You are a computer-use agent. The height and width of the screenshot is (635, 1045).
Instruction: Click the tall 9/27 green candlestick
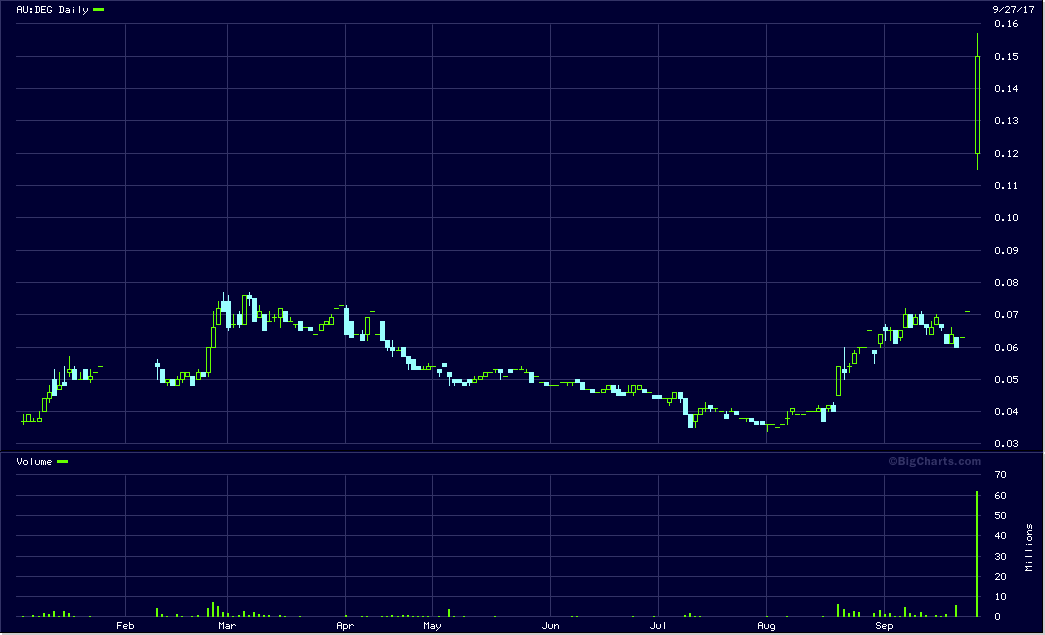point(978,102)
